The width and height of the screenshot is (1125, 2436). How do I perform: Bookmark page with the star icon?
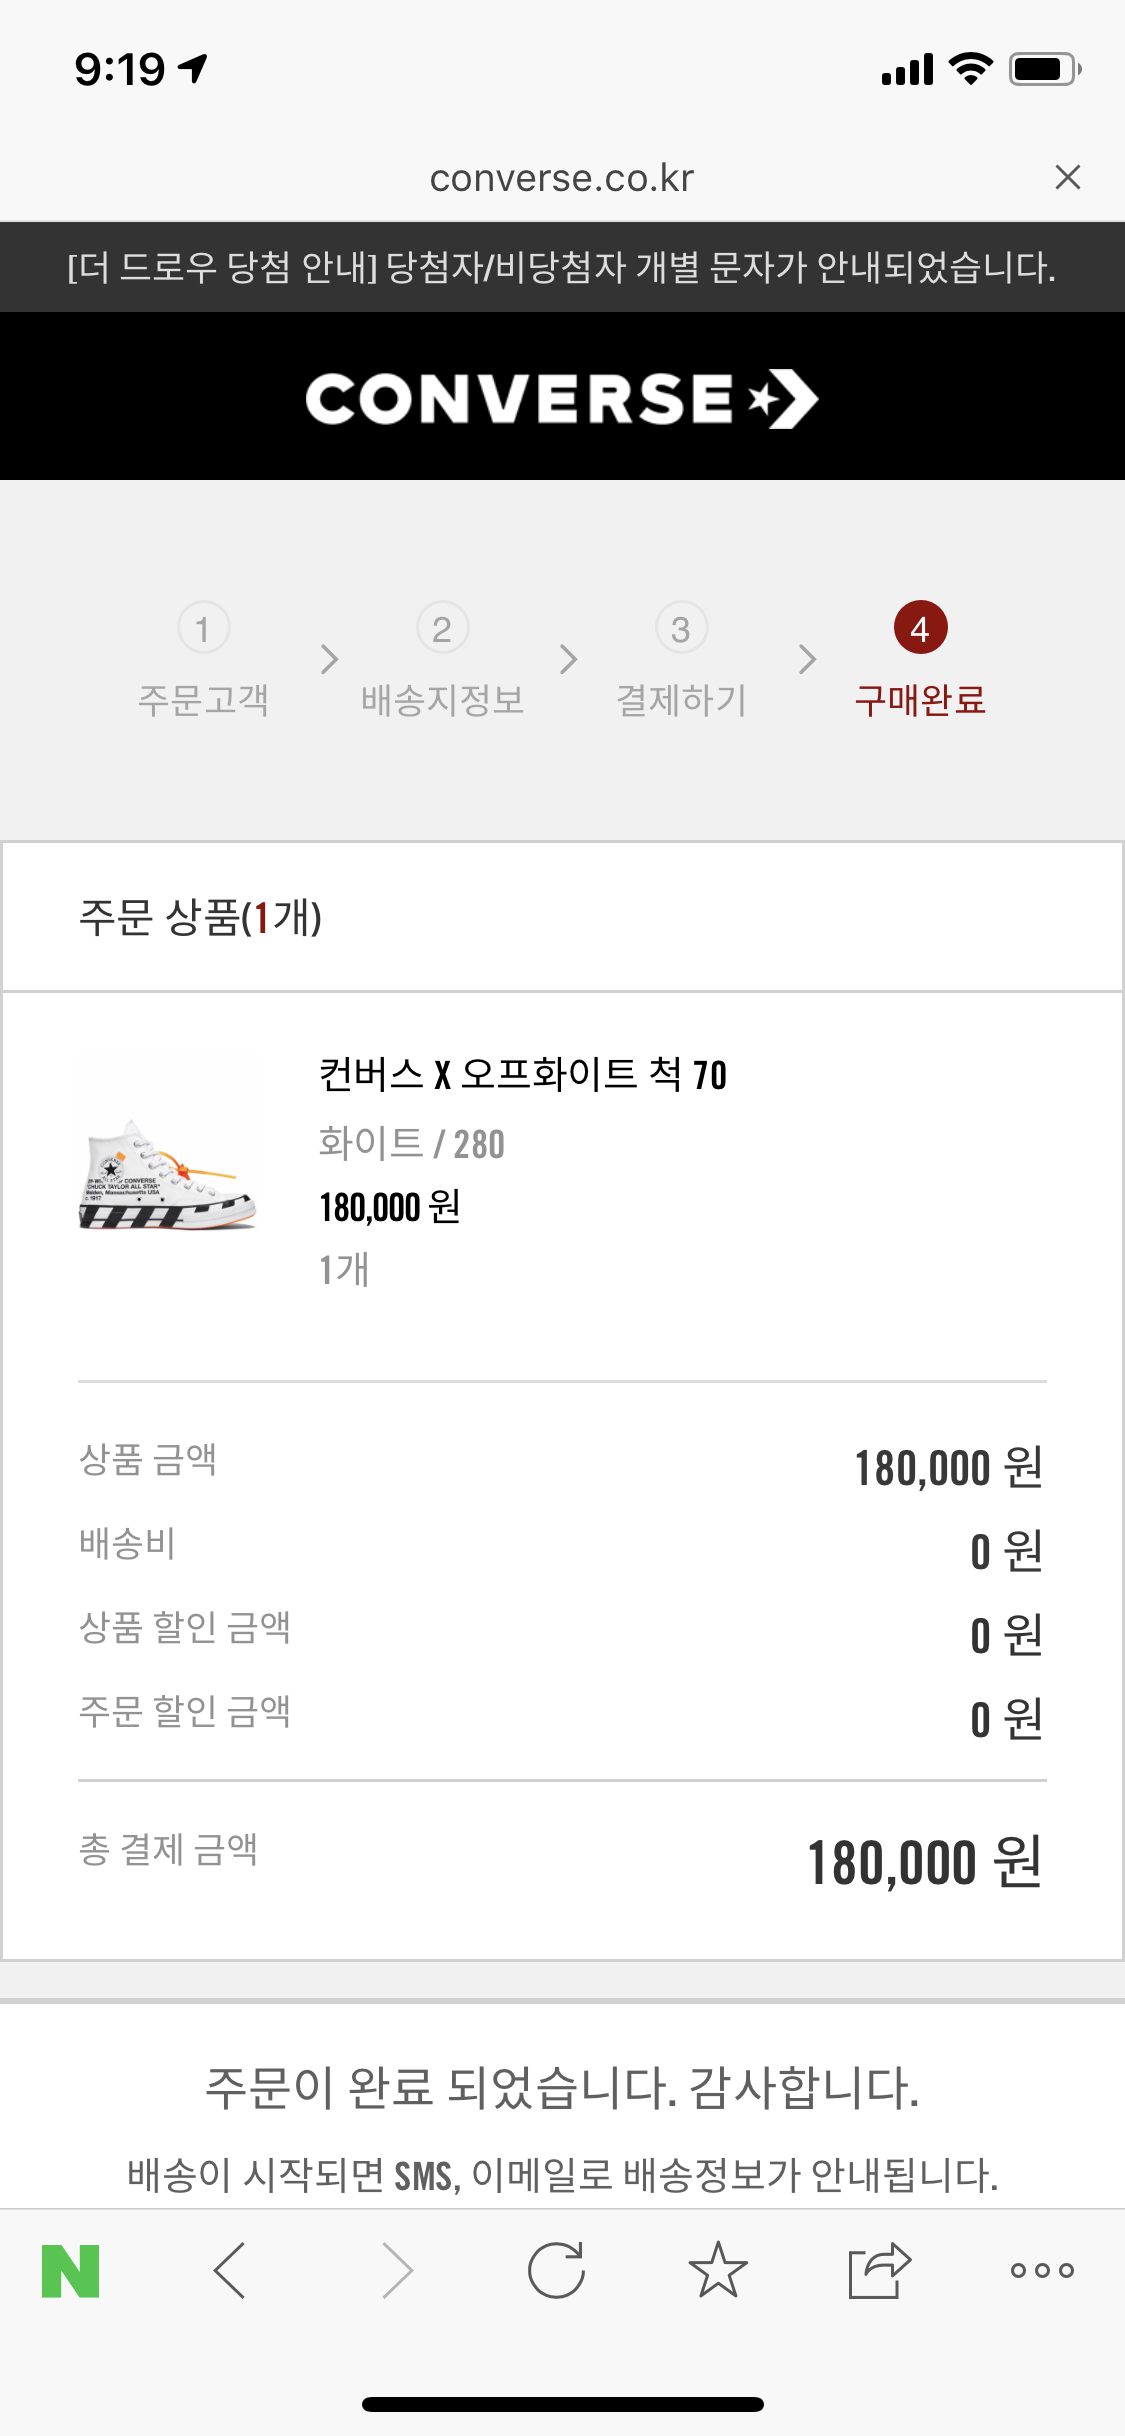(x=718, y=2270)
